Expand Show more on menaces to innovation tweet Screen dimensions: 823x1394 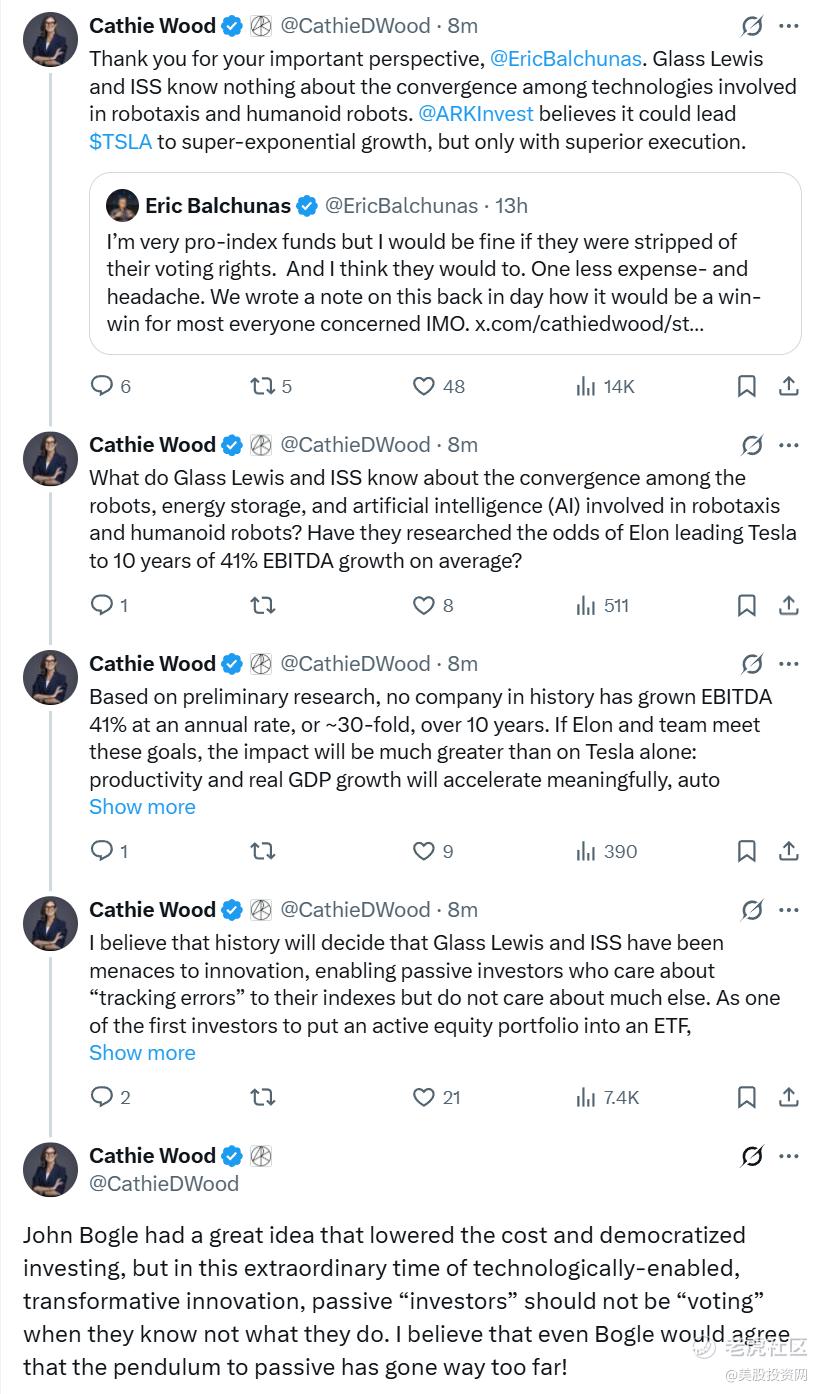coord(142,1053)
